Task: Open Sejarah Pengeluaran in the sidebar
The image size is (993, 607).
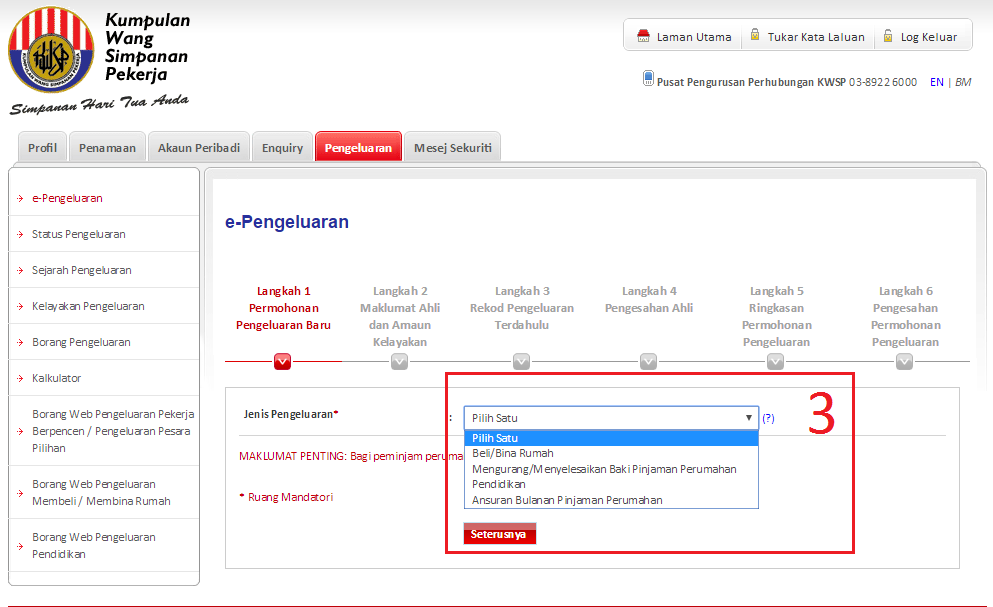Action: point(82,271)
